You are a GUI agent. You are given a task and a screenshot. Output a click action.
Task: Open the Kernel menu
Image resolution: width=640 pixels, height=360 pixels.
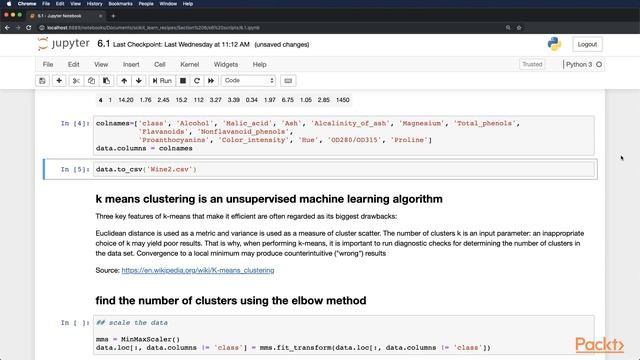189,64
